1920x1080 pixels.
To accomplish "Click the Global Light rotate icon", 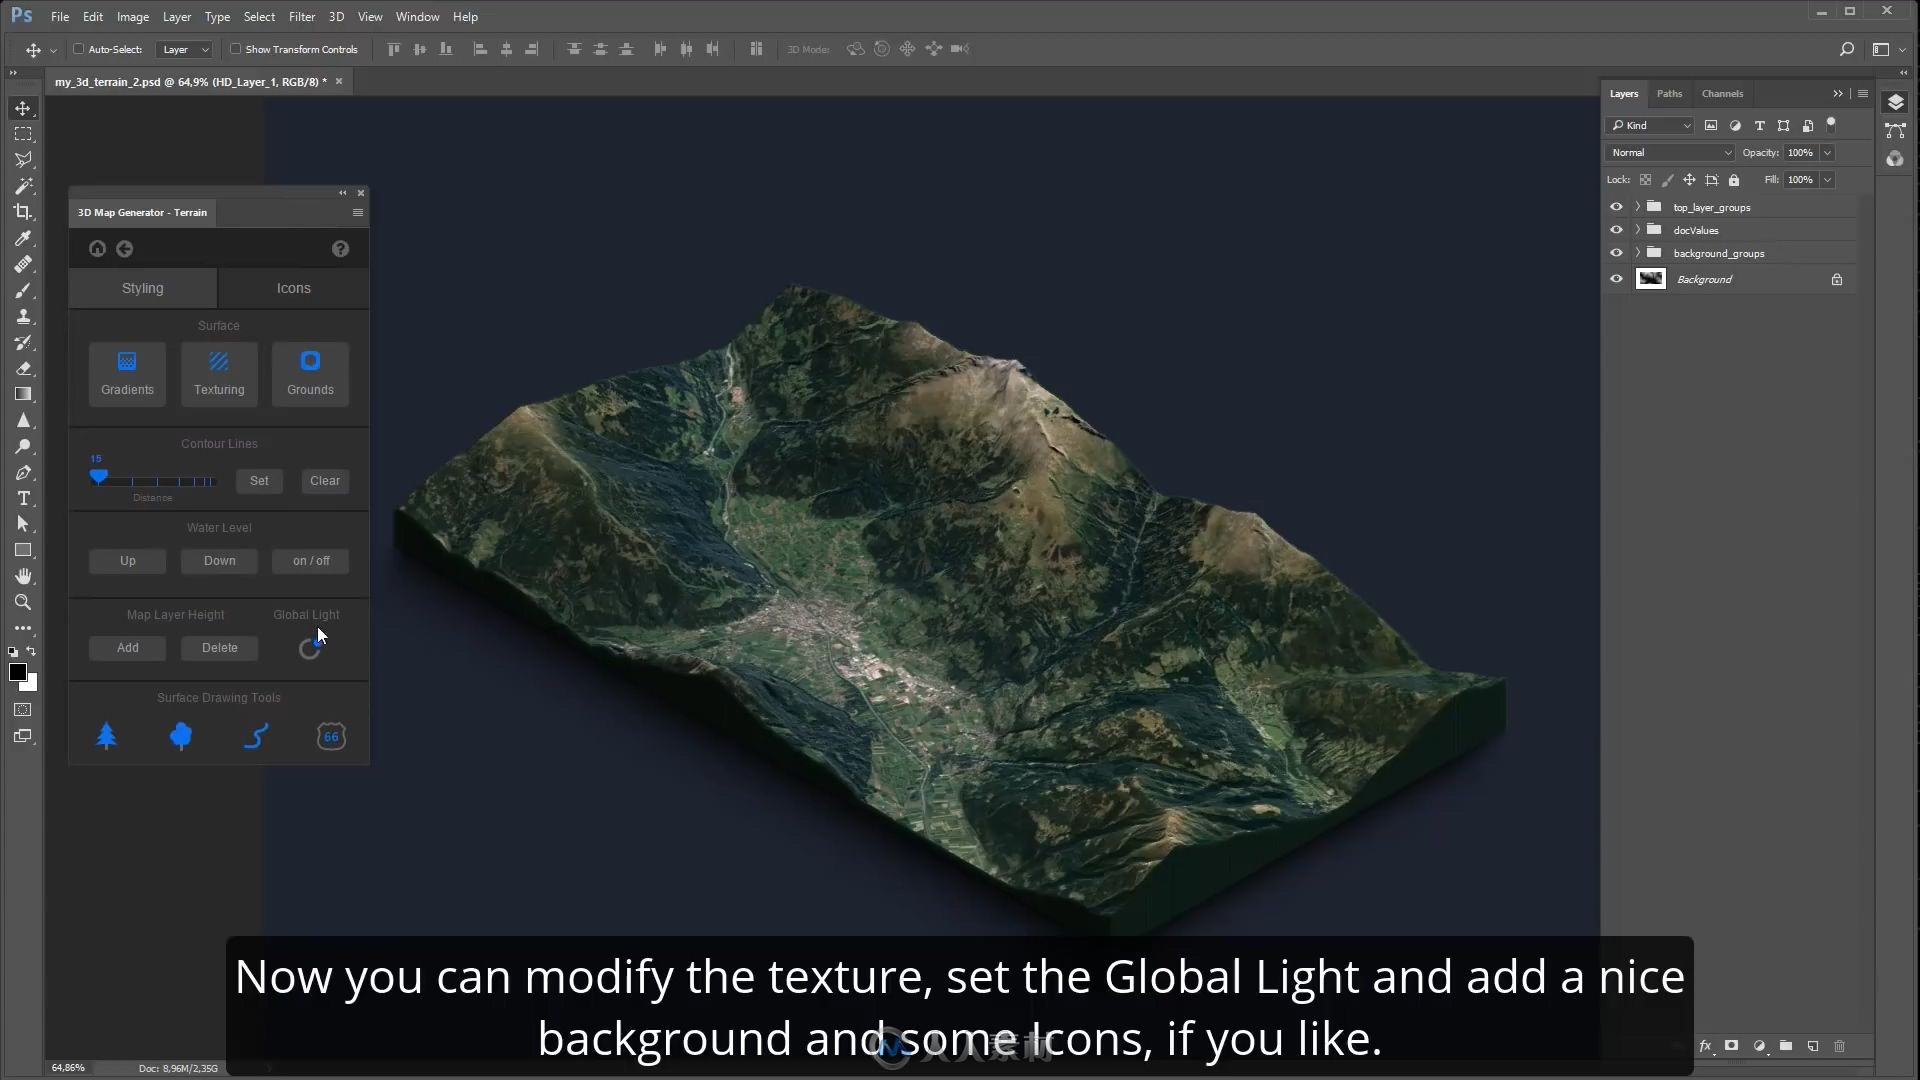I will pos(310,649).
